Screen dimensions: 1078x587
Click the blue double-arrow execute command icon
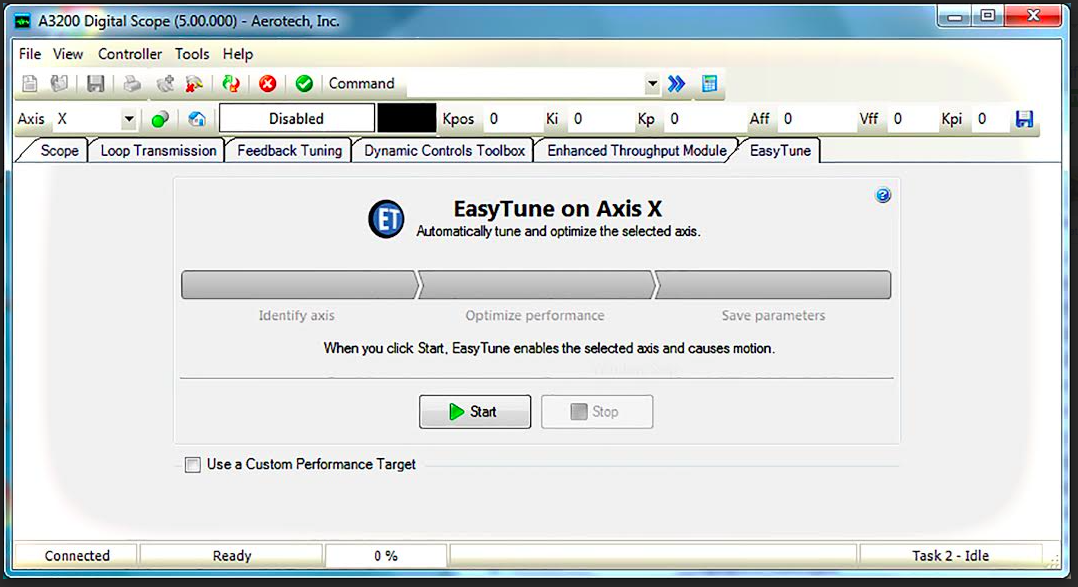coord(676,84)
